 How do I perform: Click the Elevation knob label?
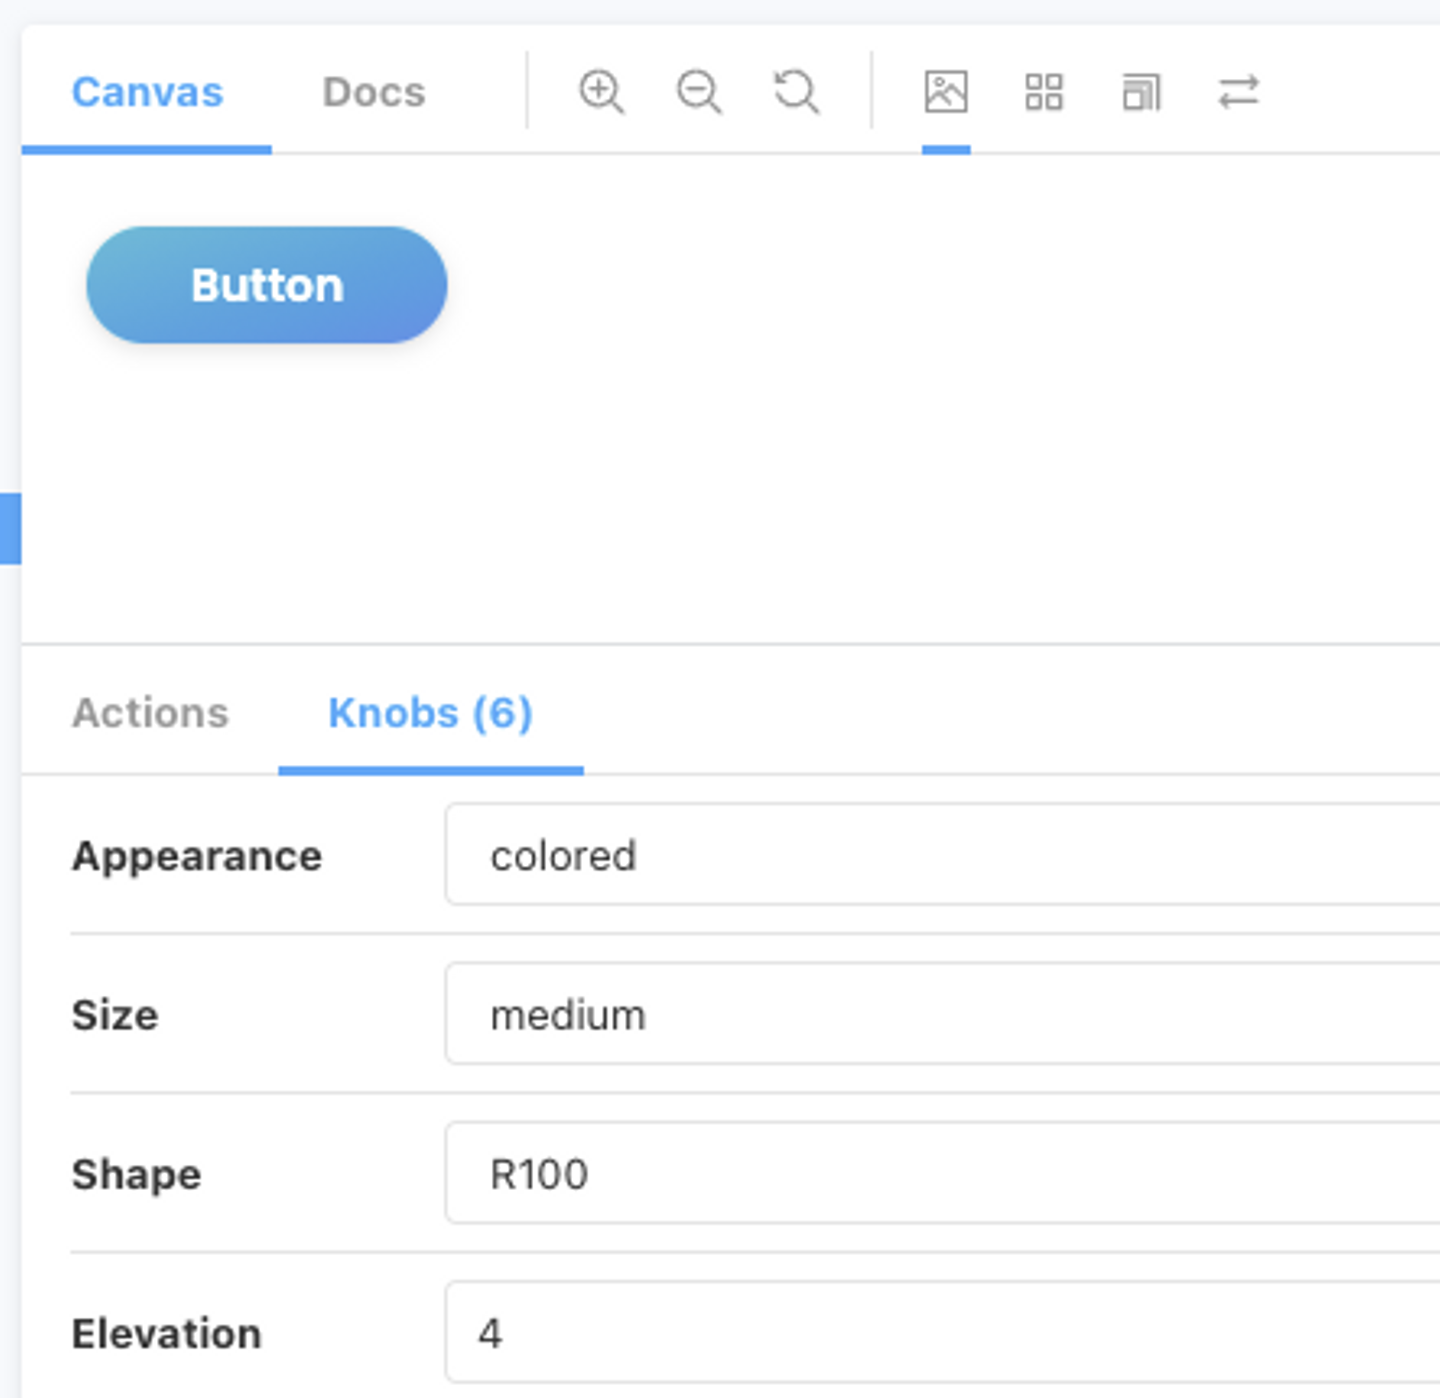166,1333
